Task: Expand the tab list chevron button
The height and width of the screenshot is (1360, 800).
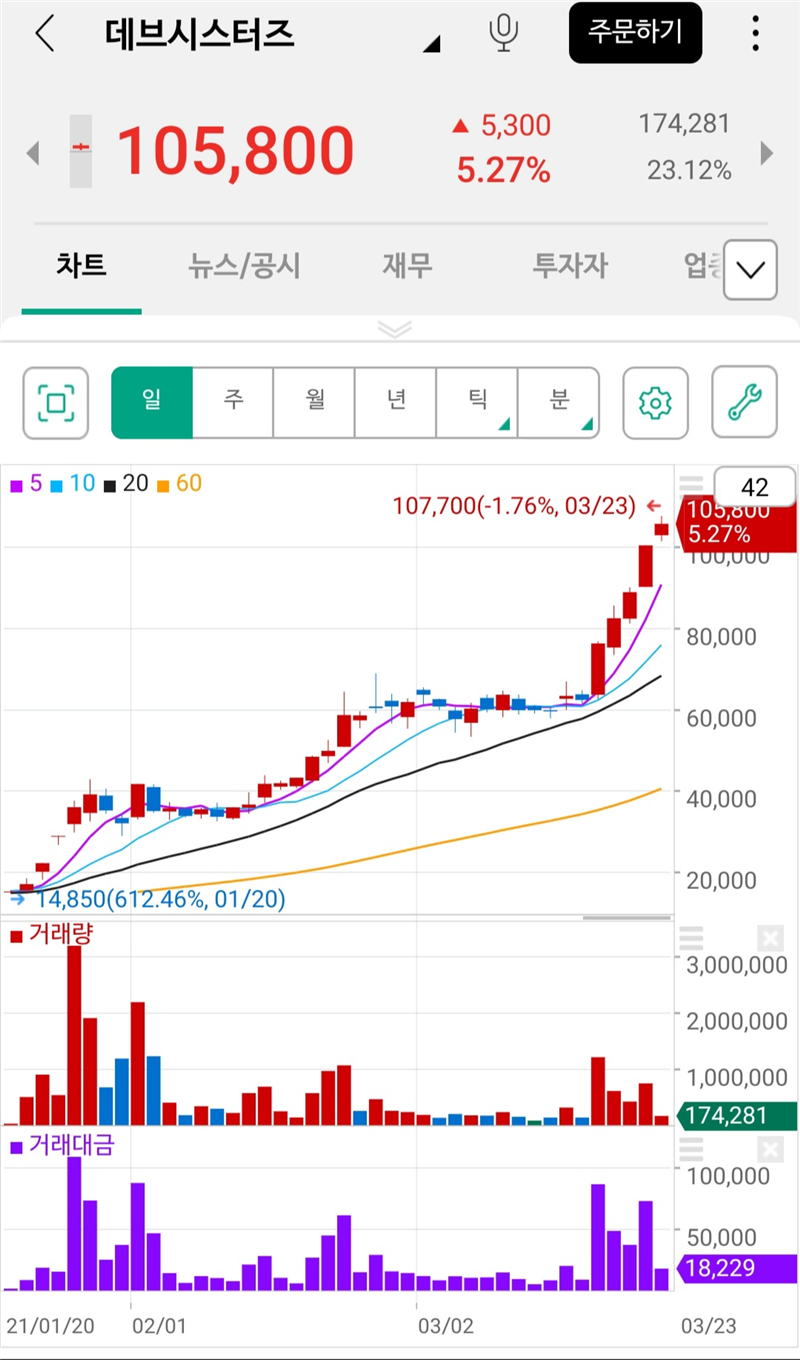Action: pos(750,270)
